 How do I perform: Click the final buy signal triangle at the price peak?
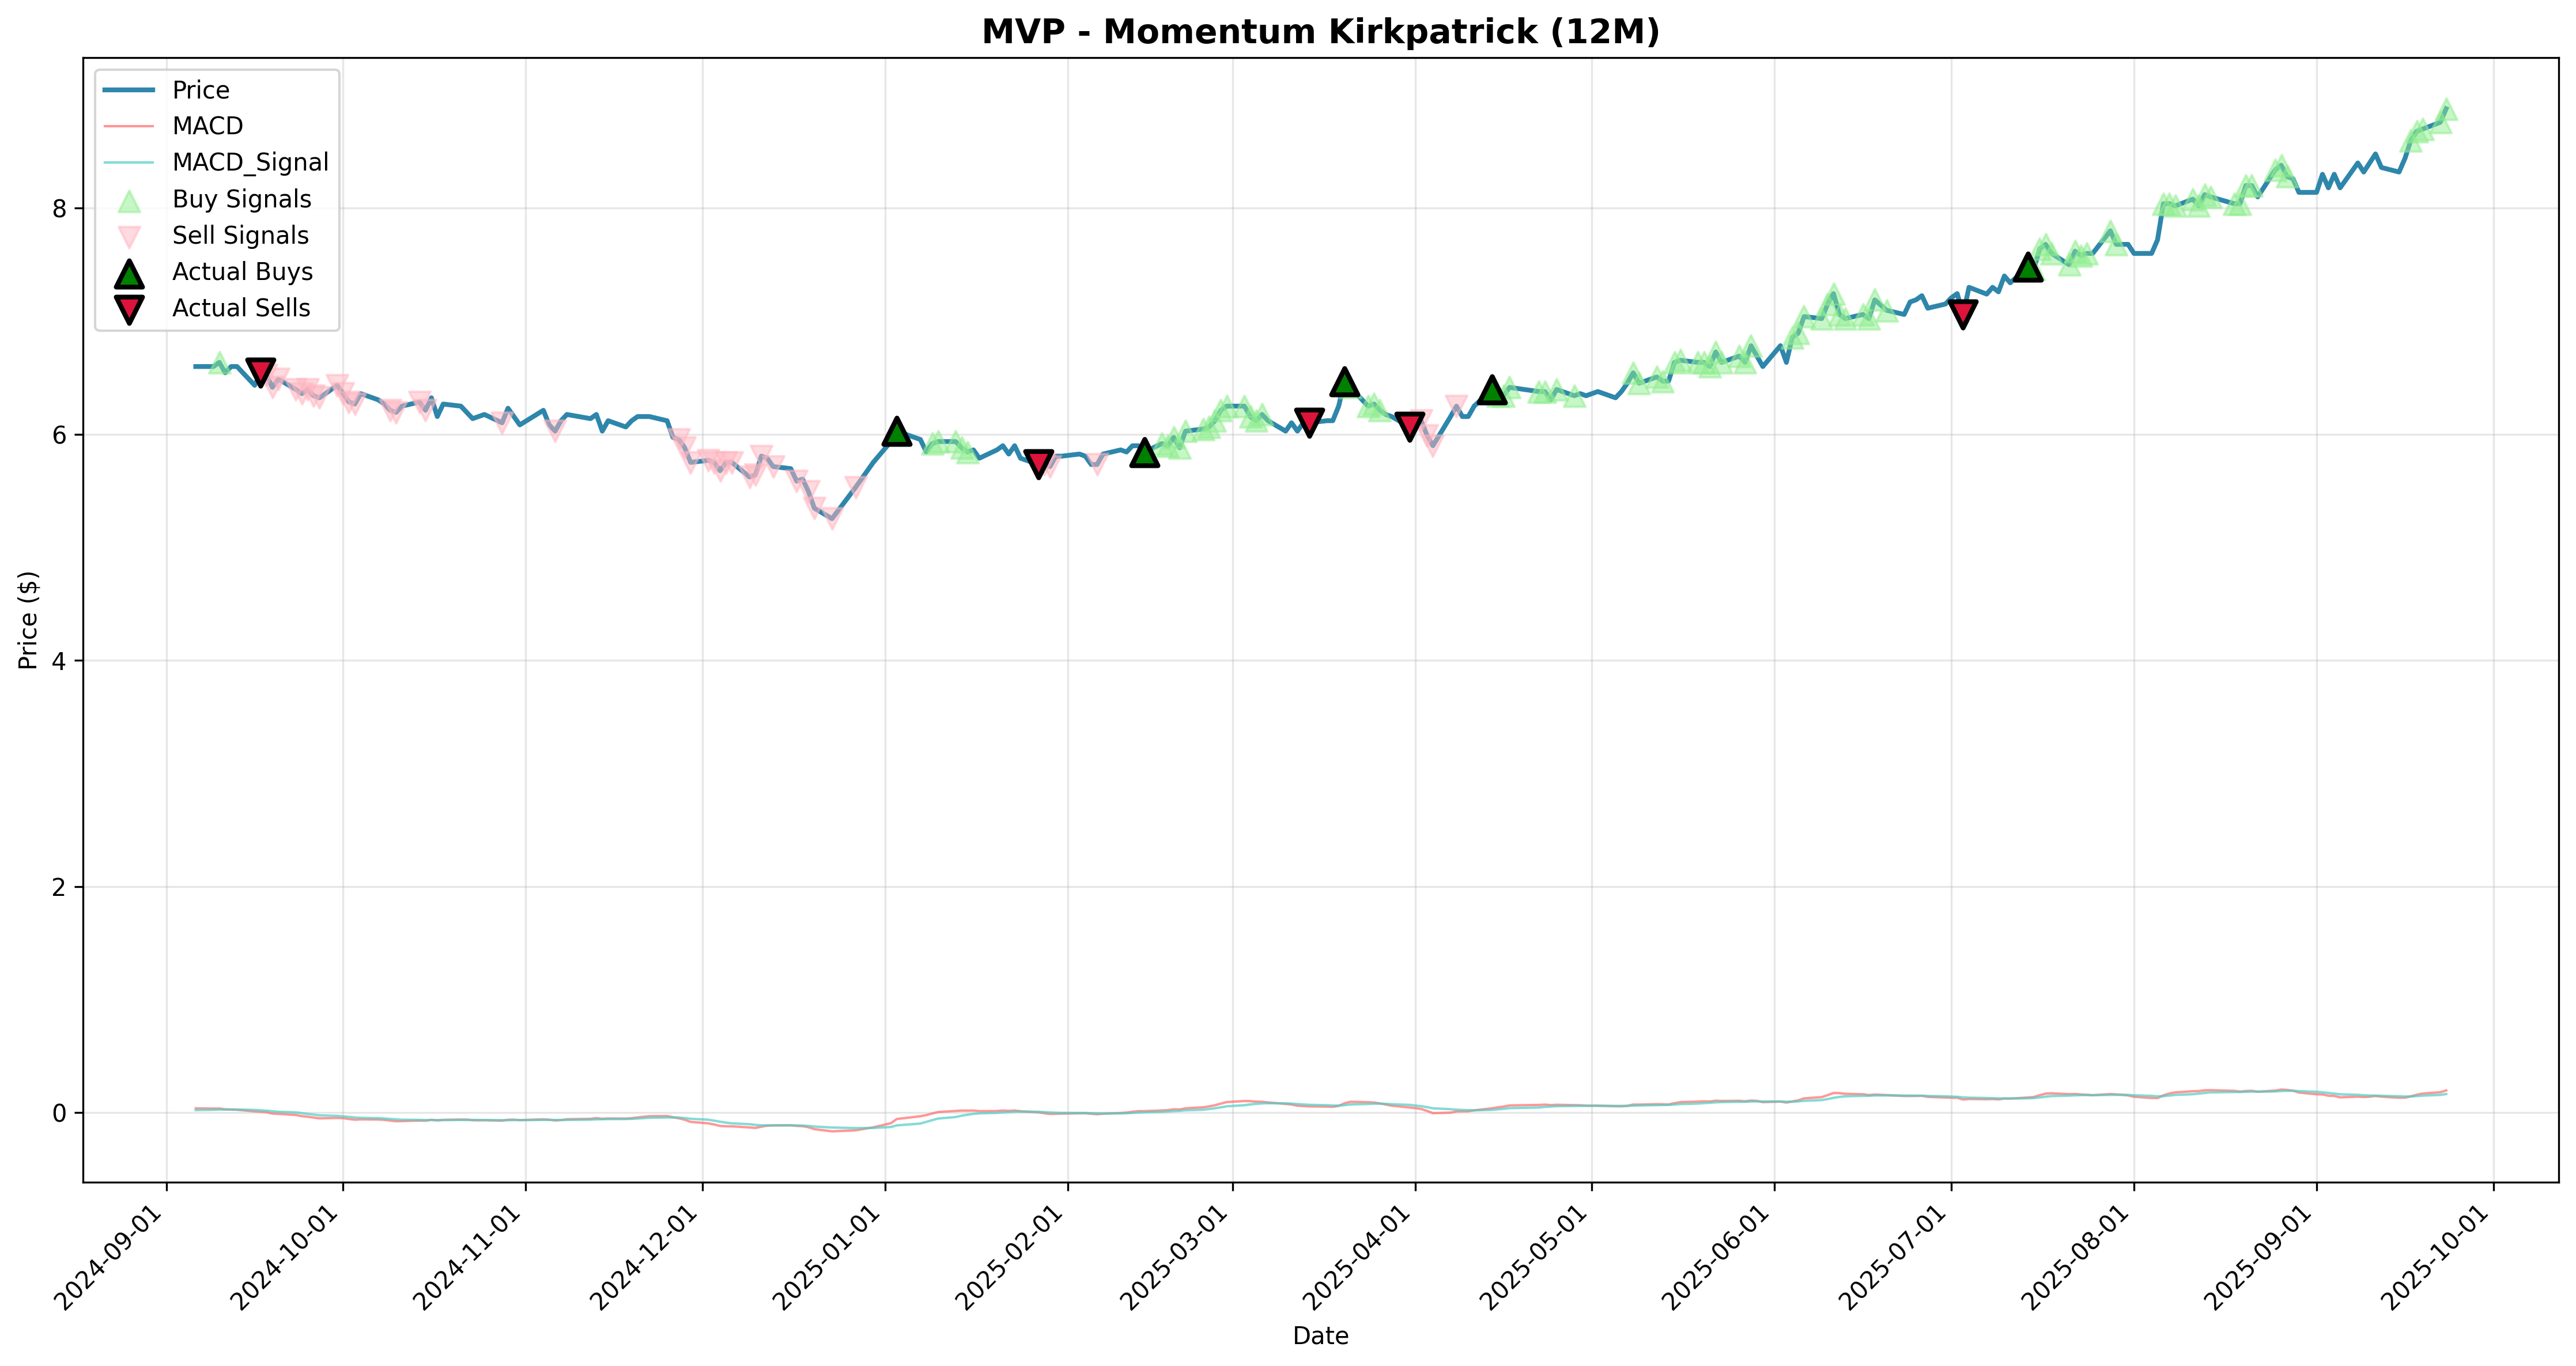[x=2446, y=110]
